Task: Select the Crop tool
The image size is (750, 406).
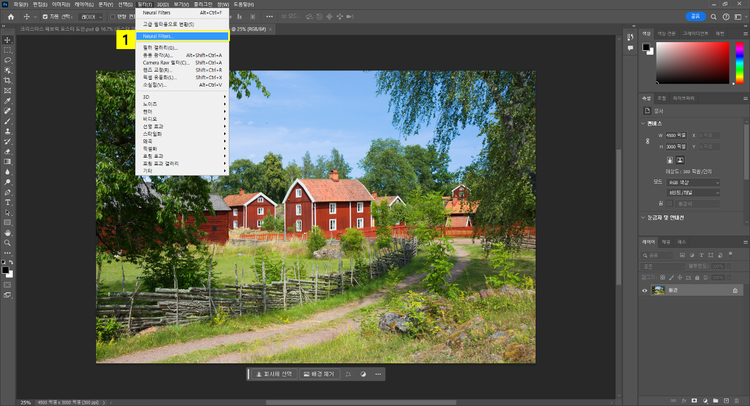Action: (x=7, y=80)
